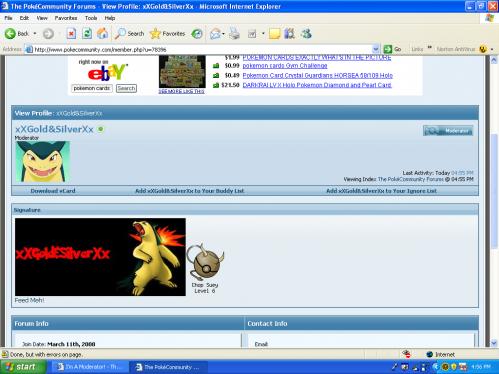Viewport: 499px width, 374px height.
Task: Click the Download vCard link
Action: [x=53, y=191]
